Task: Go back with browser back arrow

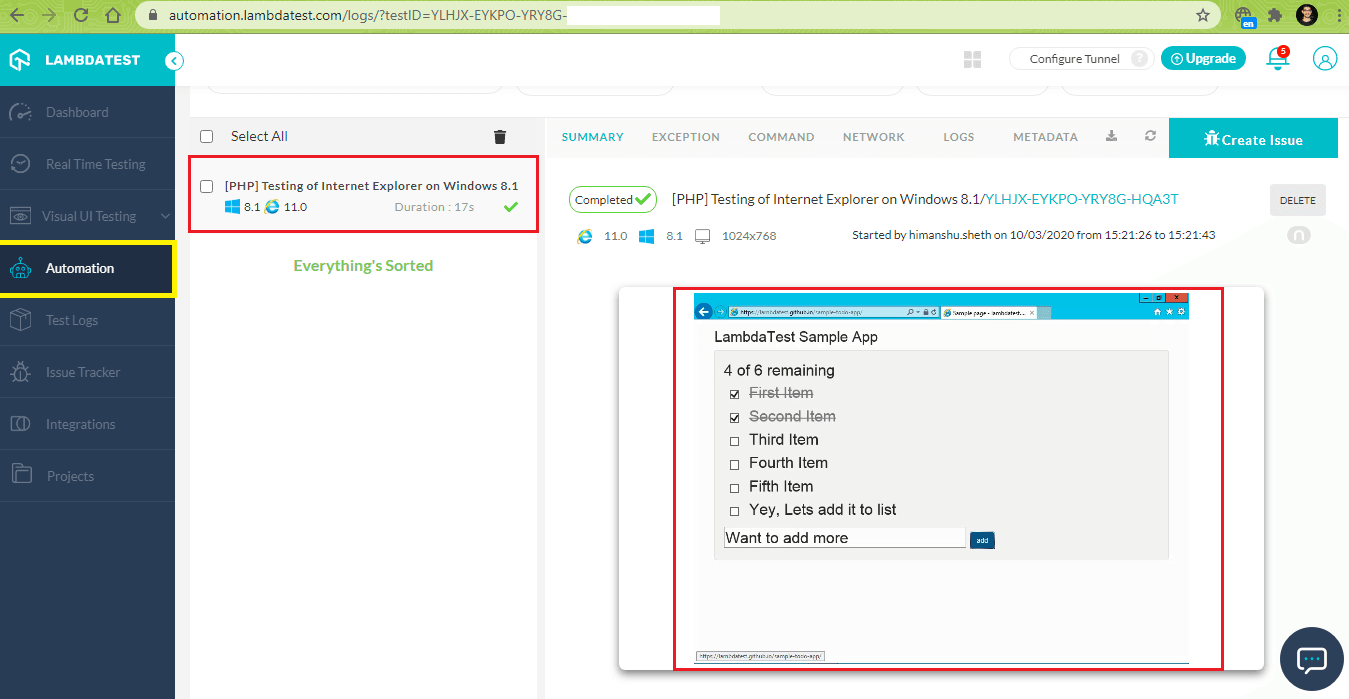Action: (x=17, y=16)
